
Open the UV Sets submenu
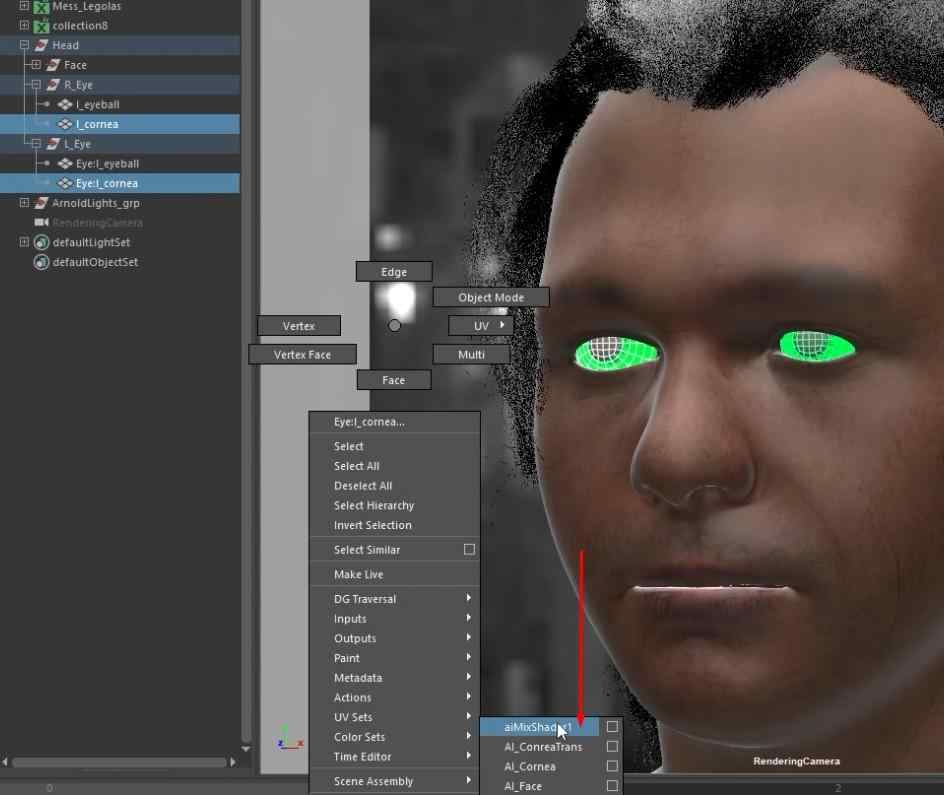tap(395, 717)
